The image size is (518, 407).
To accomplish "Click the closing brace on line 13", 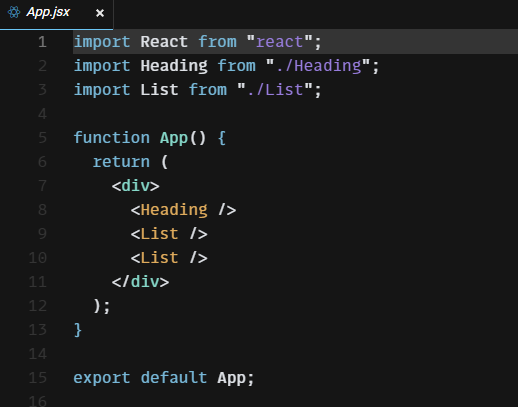I will [x=78, y=330].
